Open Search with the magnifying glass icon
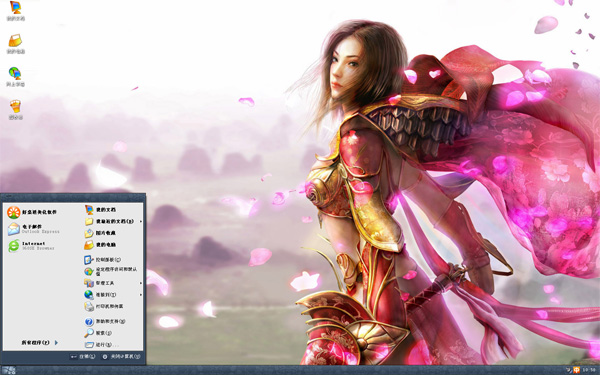Image resolution: width=600 pixels, height=375 pixels. click(98, 333)
